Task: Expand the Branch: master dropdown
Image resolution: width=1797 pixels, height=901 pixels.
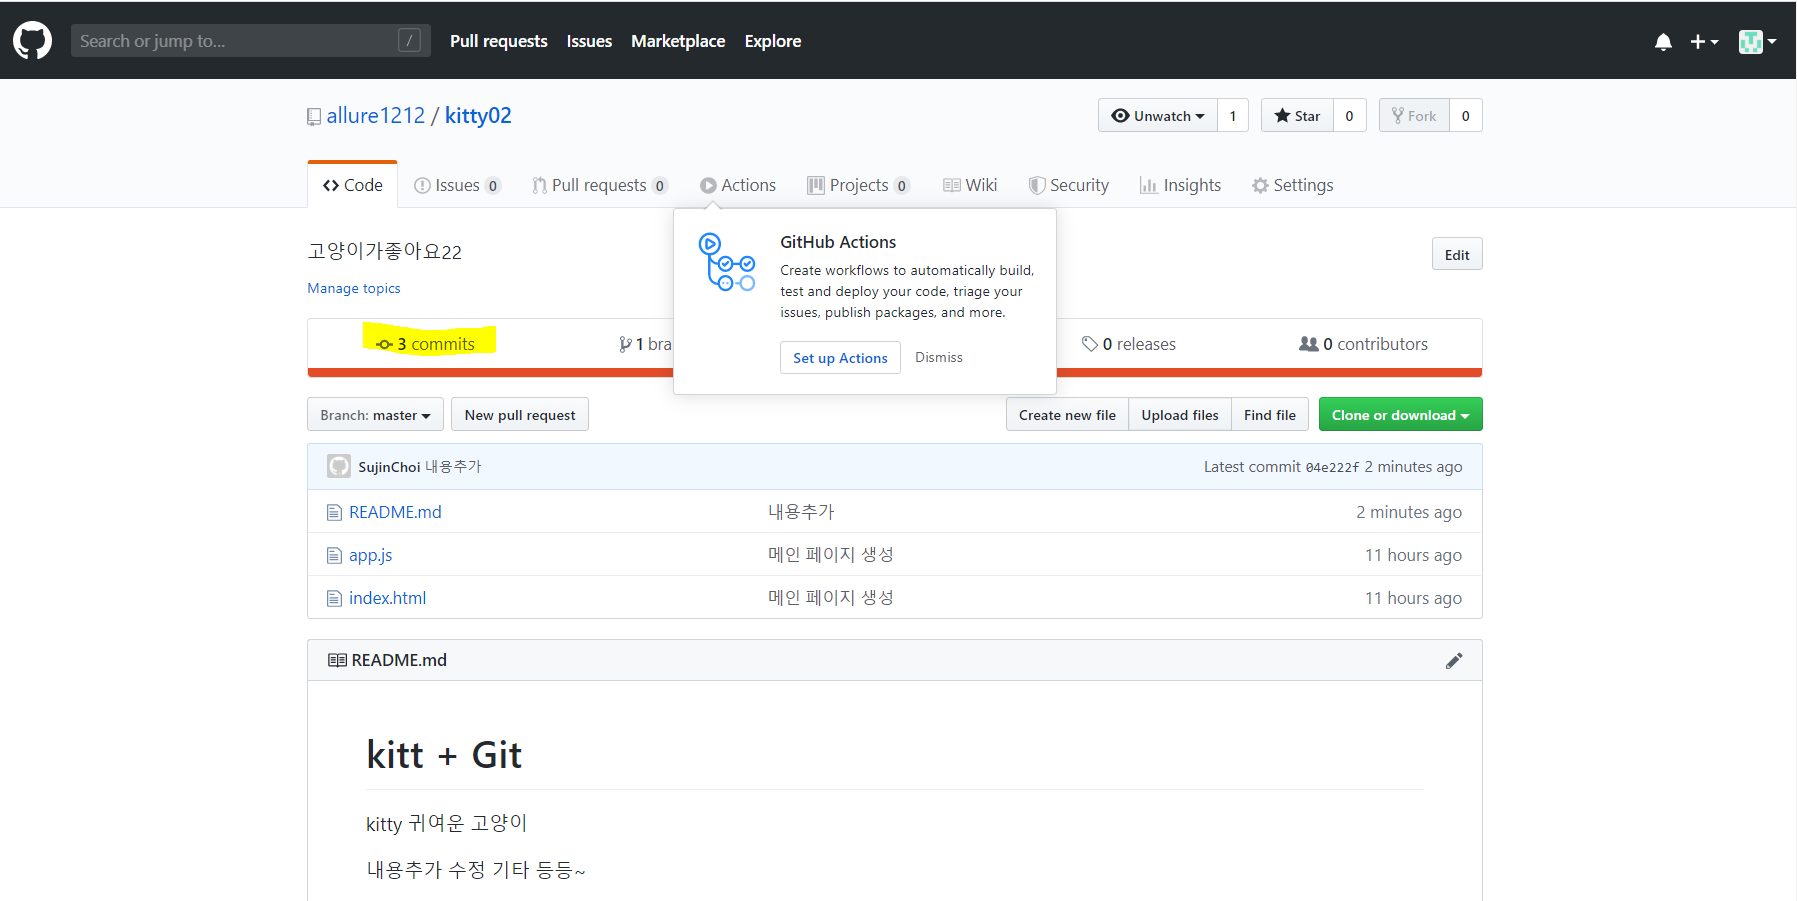Action: 375,415
